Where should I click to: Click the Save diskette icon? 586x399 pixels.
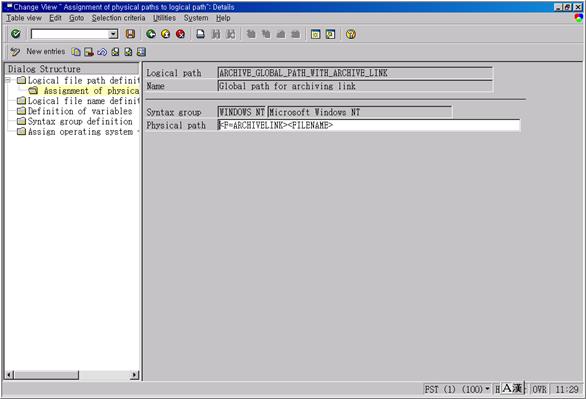click(x=130, y=34)
